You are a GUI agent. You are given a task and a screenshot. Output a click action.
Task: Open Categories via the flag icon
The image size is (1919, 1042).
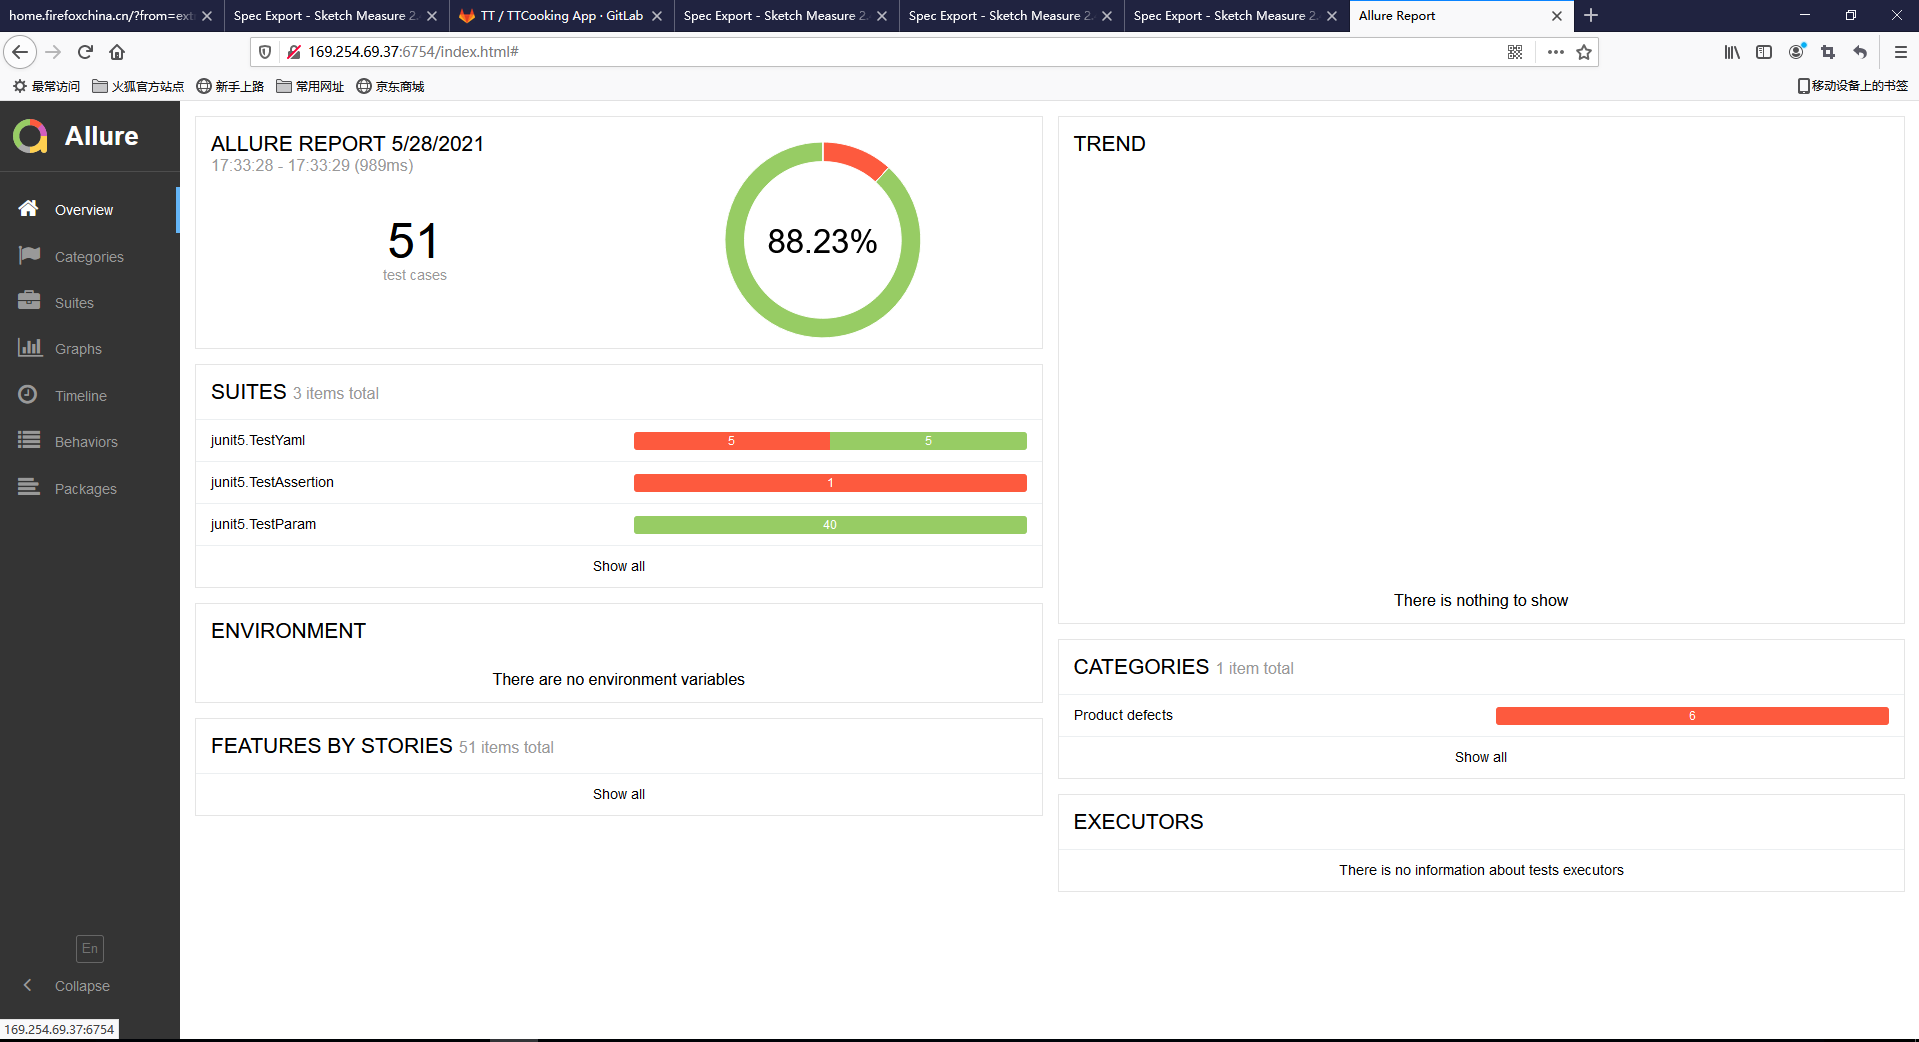coord(29,255)
